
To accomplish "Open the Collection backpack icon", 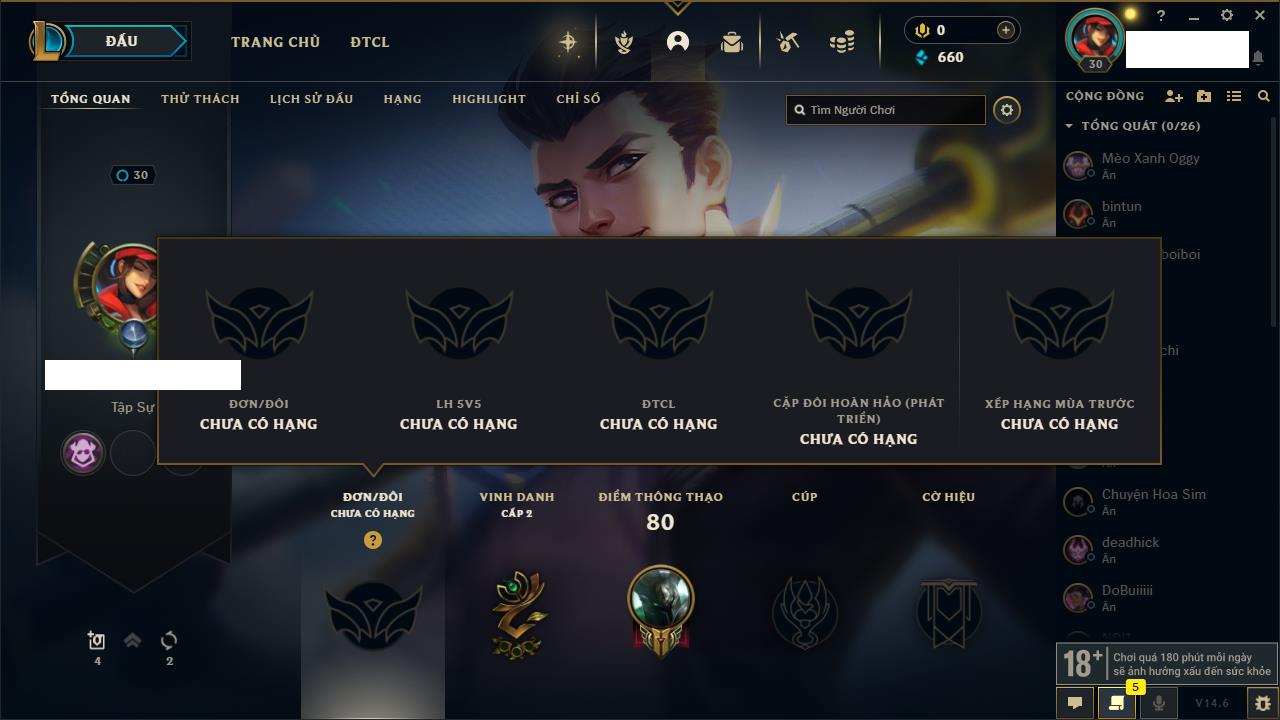I will (x=732, y=42).
